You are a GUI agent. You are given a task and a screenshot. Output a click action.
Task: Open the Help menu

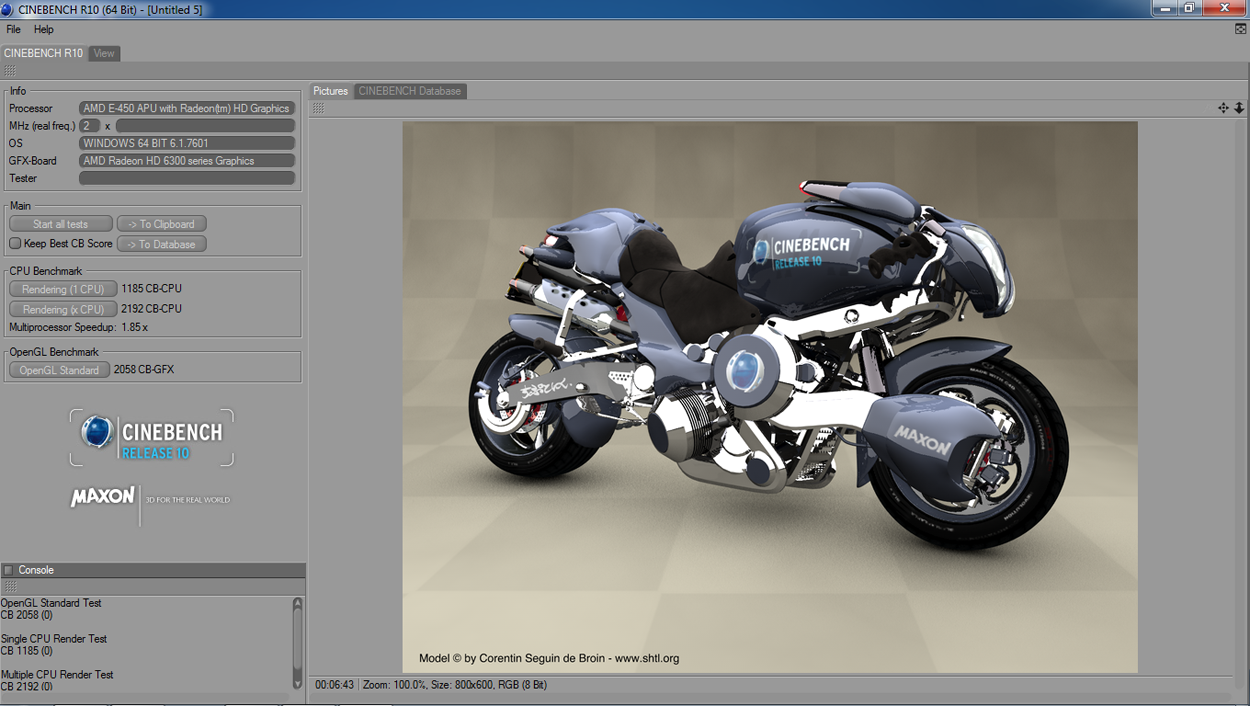[44, 29]
